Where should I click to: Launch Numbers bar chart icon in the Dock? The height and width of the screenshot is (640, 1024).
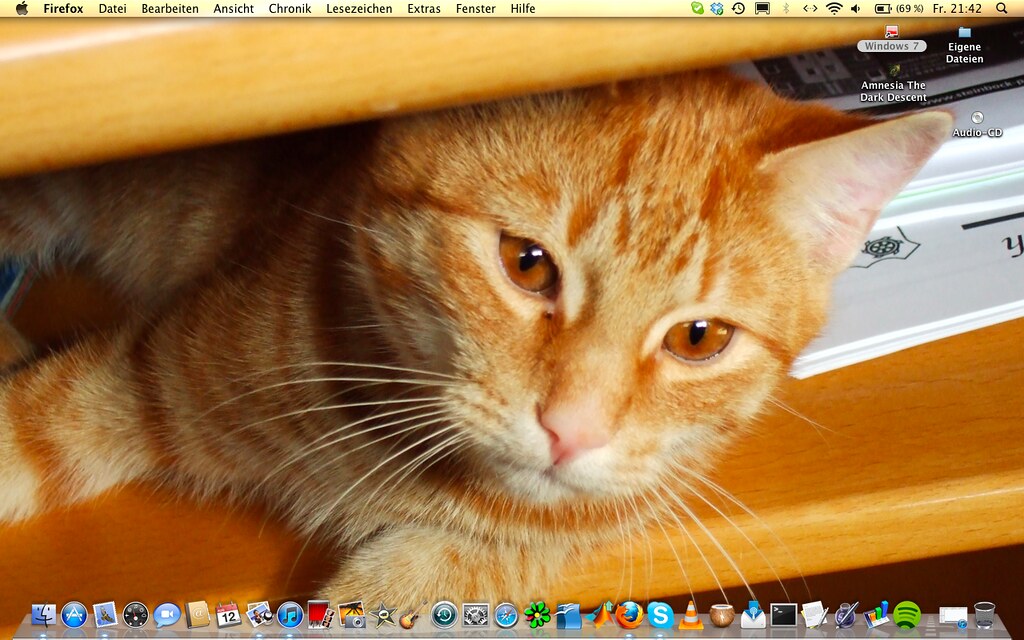(876, 615)
